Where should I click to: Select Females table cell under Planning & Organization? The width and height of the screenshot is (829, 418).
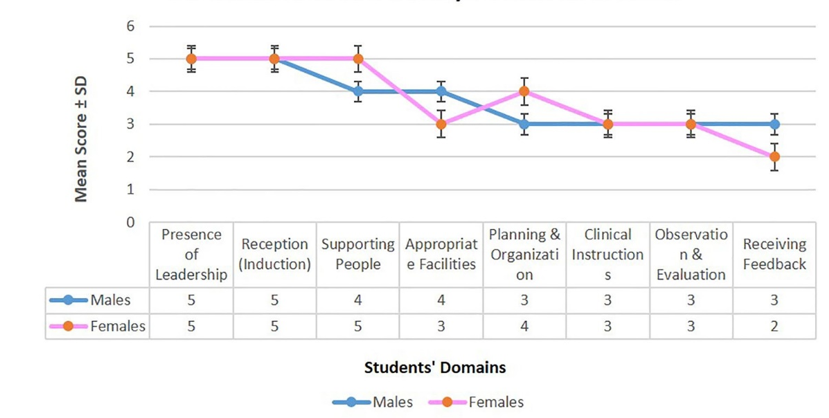524,326
